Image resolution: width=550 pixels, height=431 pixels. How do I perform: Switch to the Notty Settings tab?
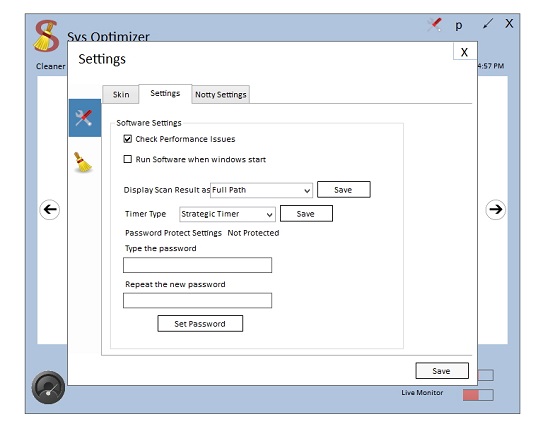[x=221, y=95]
